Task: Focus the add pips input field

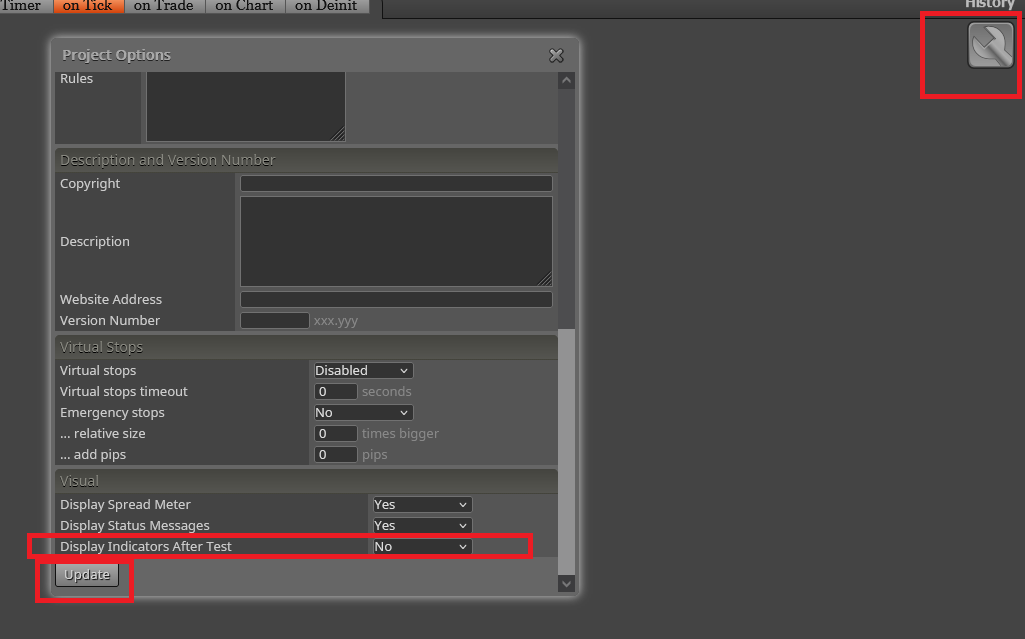Action: 335,454
